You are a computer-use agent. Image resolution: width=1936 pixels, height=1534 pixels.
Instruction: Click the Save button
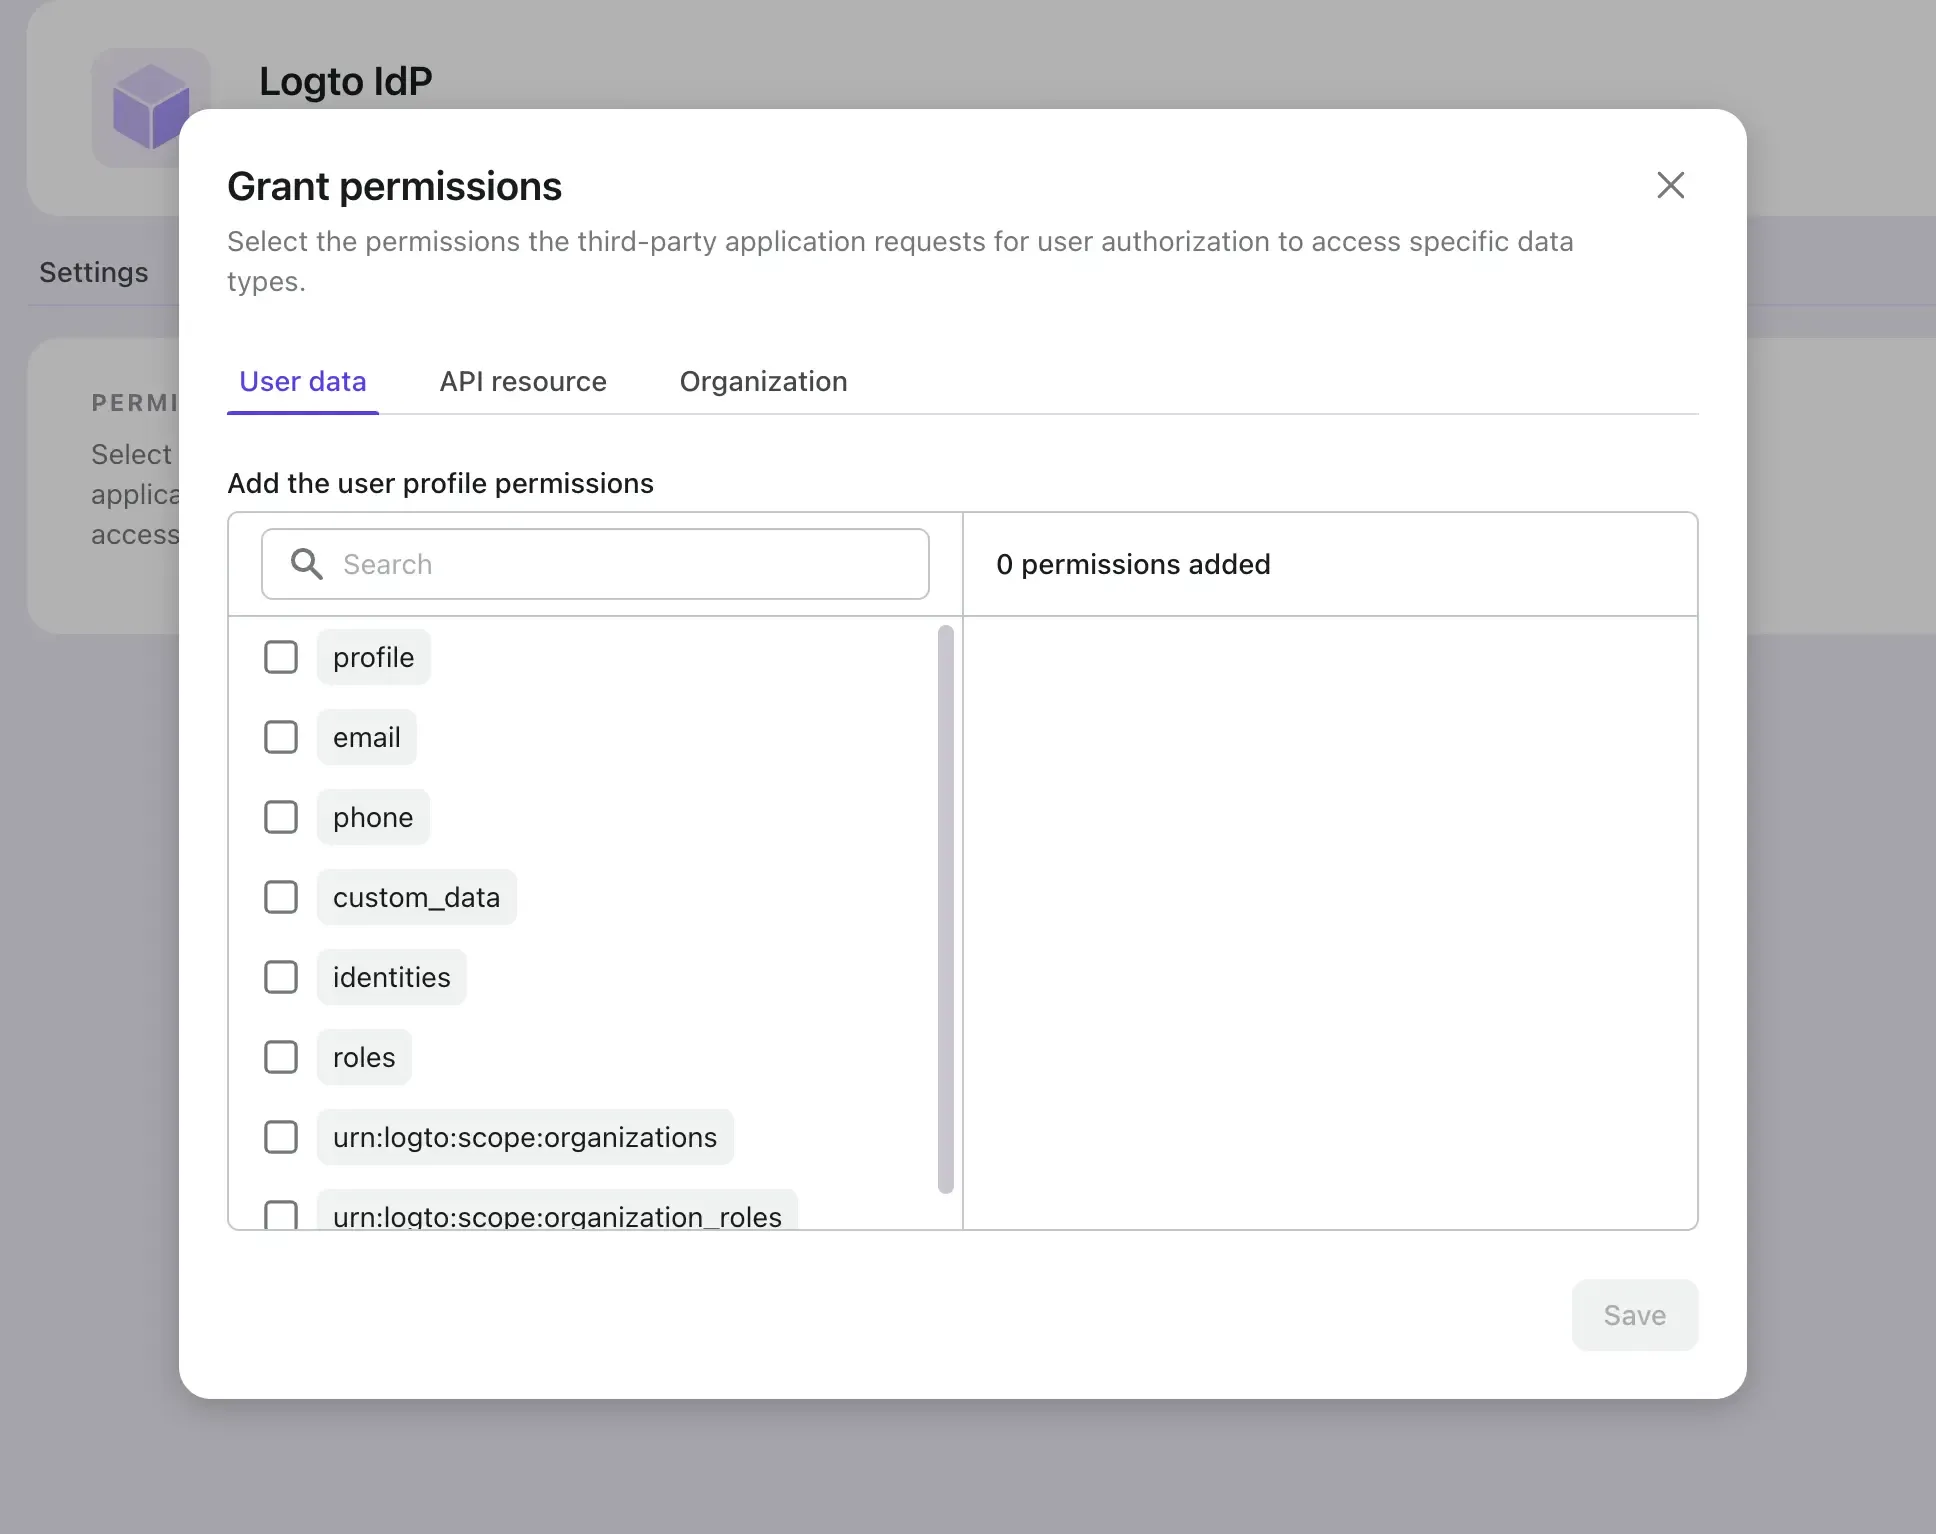[1634, 1314]
